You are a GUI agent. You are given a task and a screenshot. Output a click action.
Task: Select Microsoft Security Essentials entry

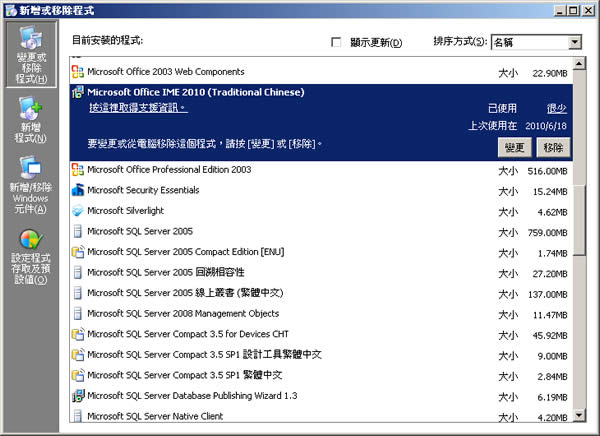[x=143, y=190]
